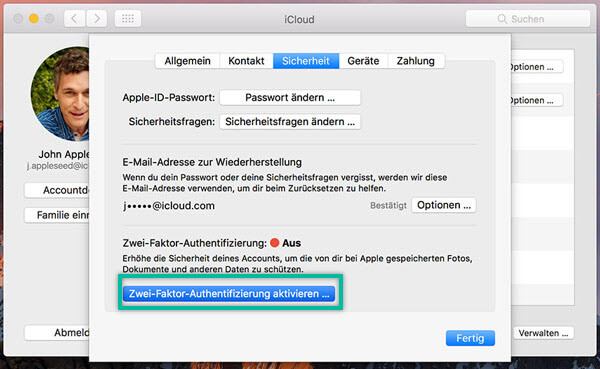Open Optionen for recovery e-mail
This screenshot has width=600, height=369.
(444, 205)
